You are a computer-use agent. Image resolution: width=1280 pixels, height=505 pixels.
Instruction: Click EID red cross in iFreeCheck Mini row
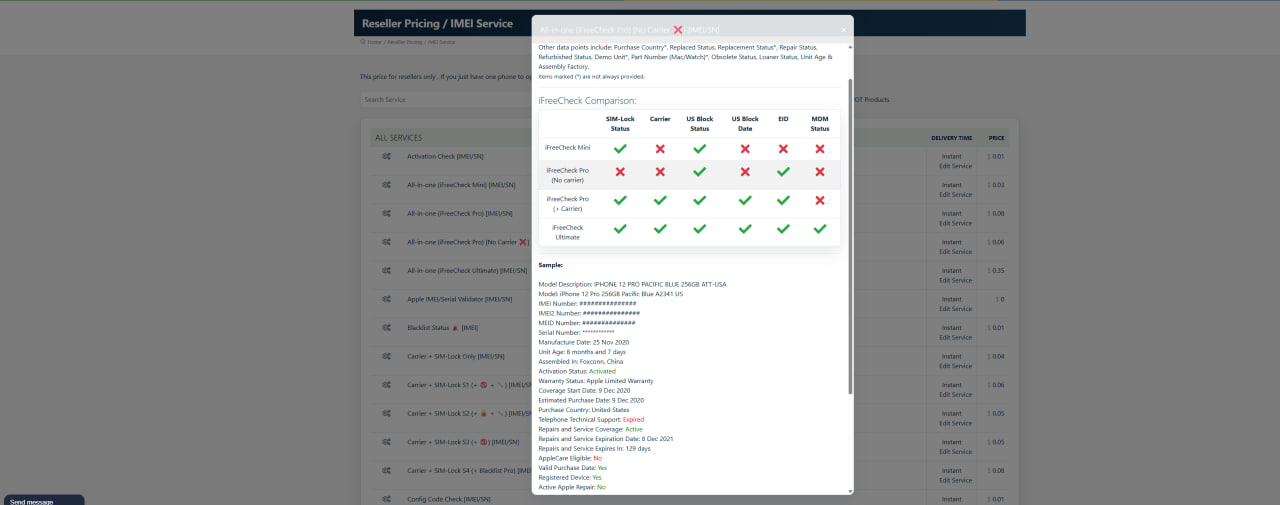[783, 148]
